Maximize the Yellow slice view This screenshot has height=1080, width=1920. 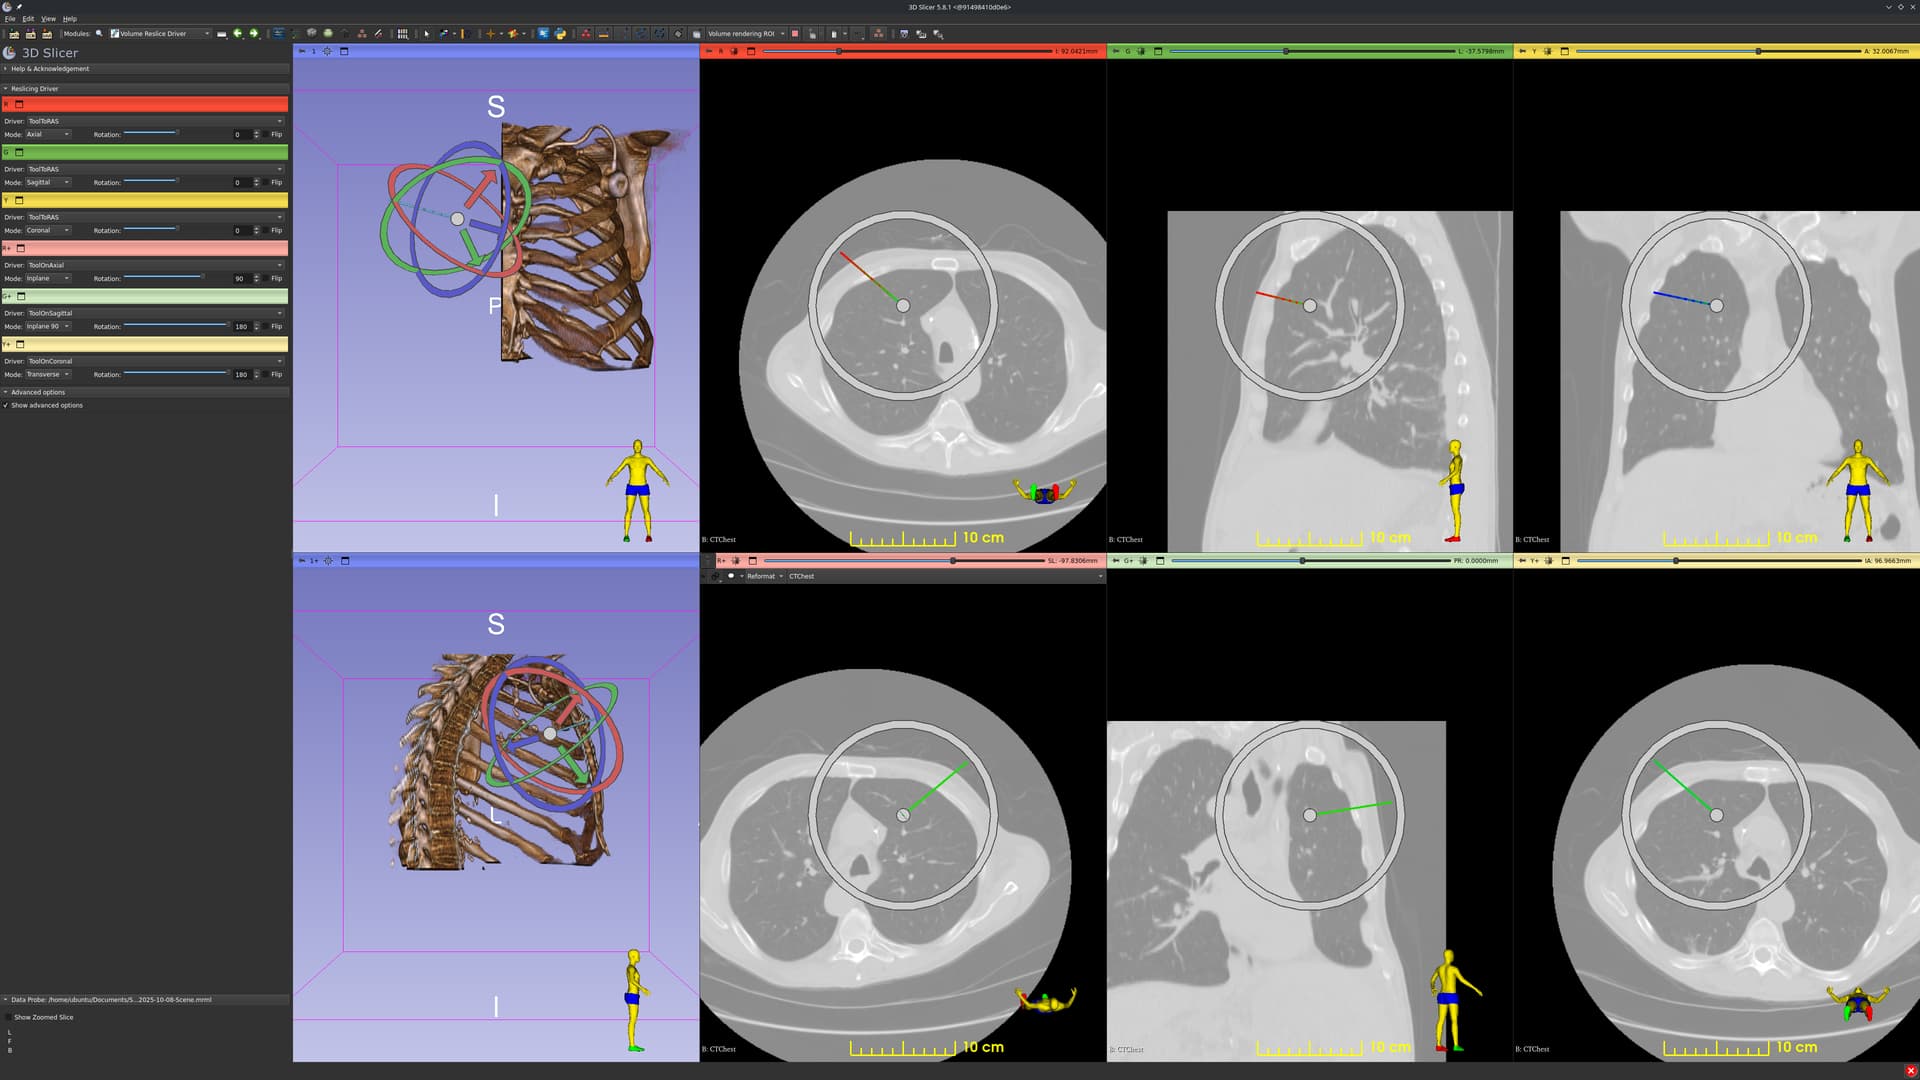[1565, 51]
